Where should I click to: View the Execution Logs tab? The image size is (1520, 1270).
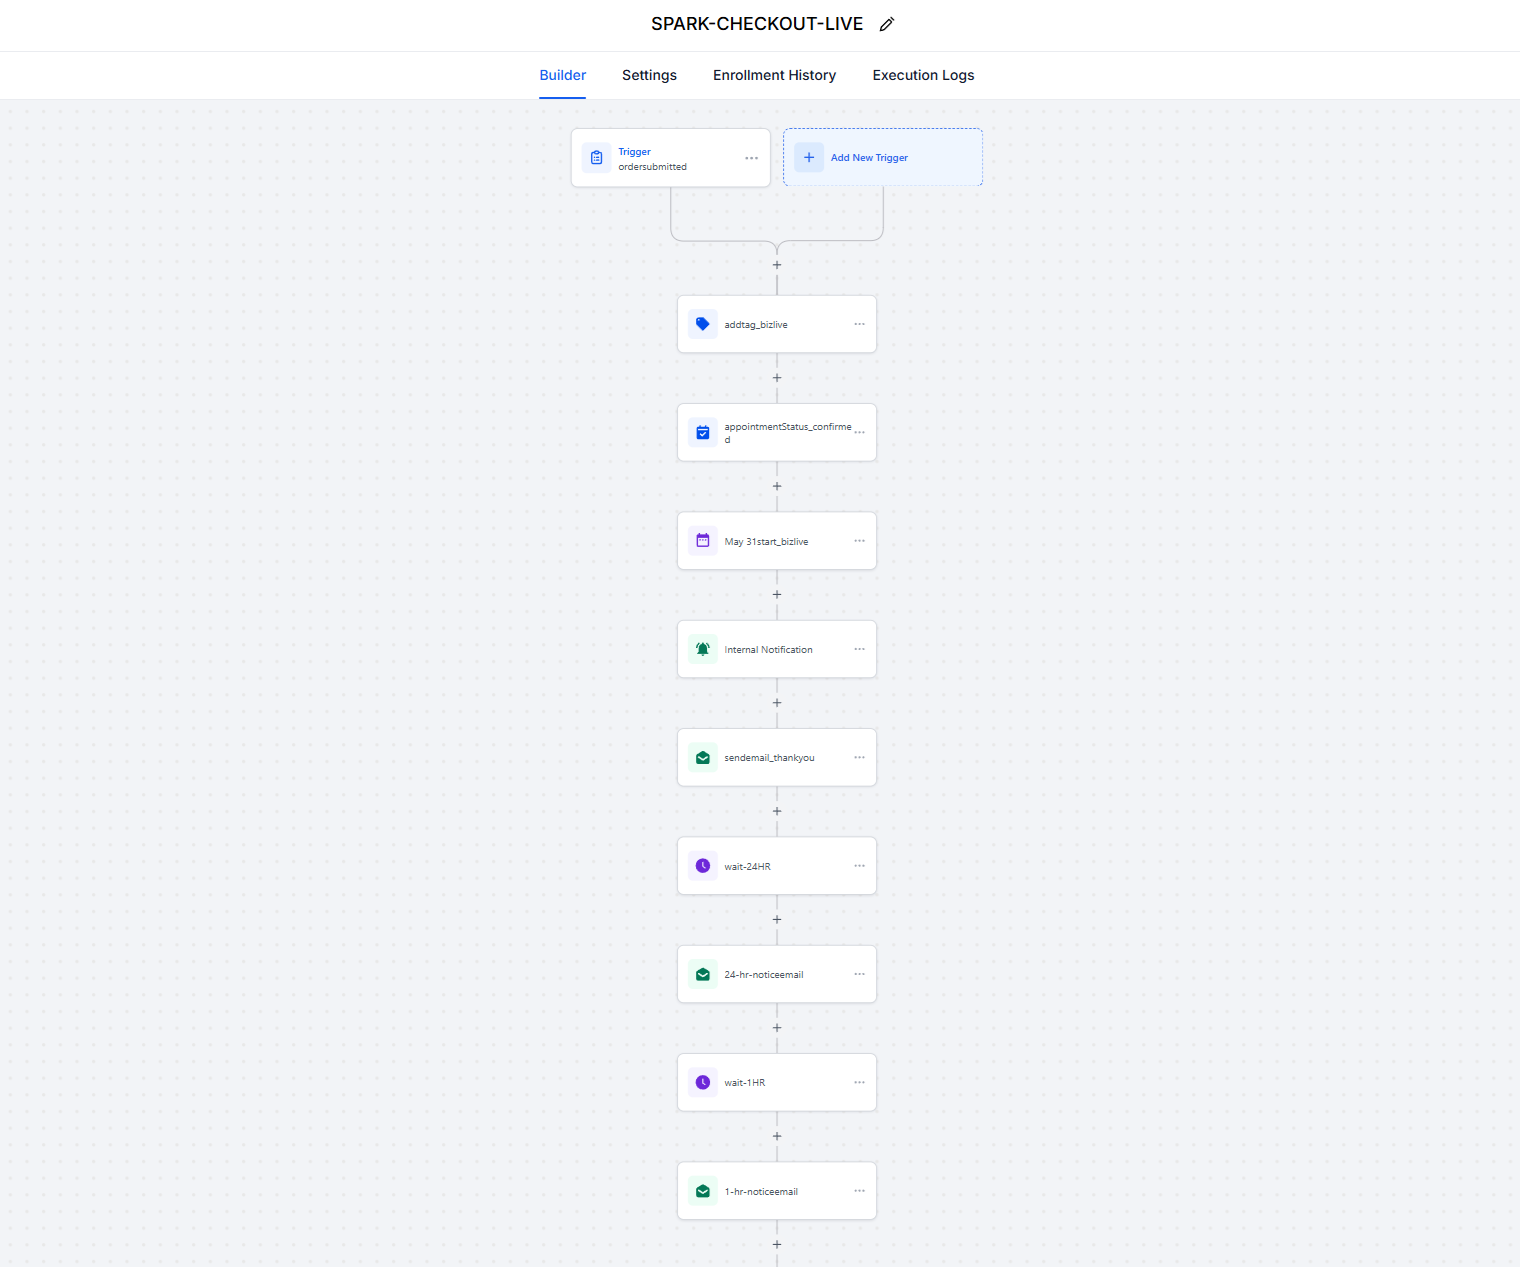923,75
